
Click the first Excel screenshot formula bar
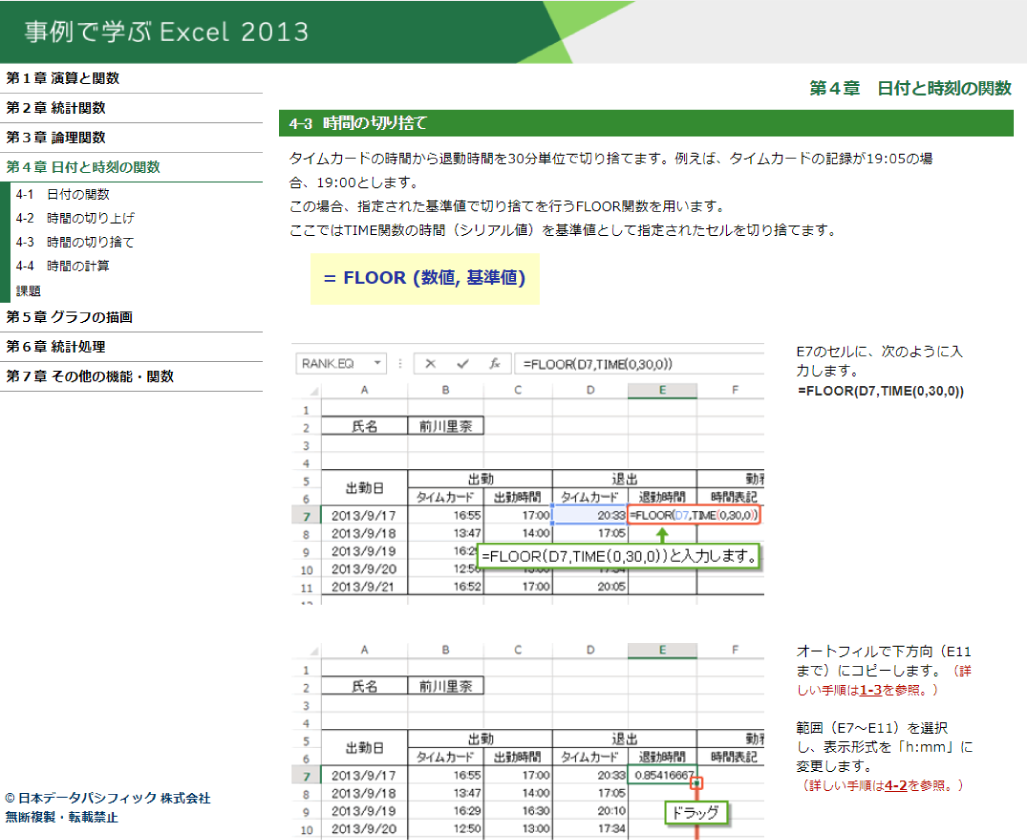coord(639,364)
